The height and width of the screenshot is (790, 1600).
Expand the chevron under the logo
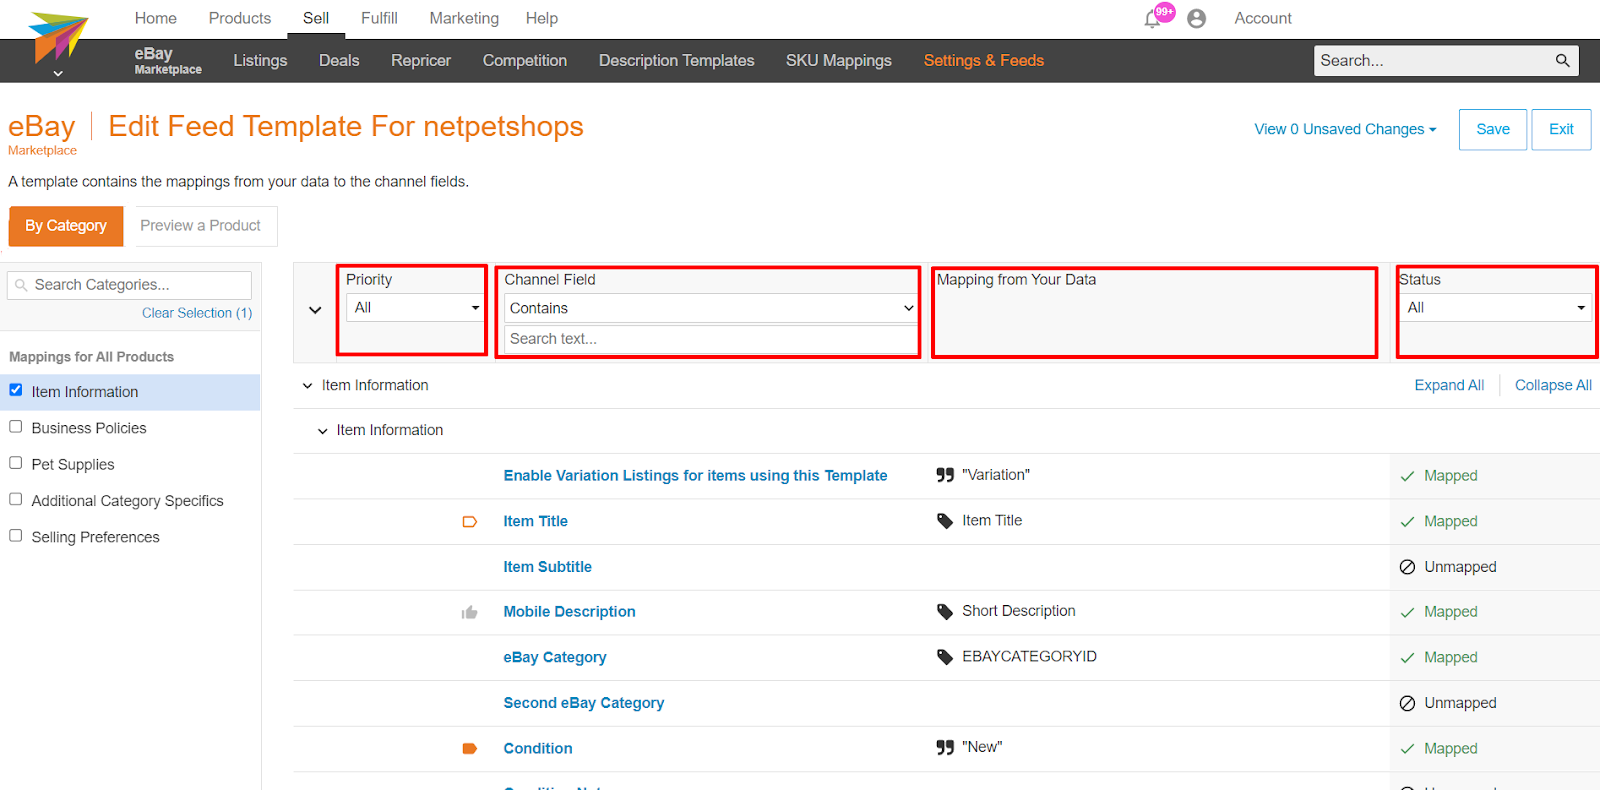click(58, 73)
